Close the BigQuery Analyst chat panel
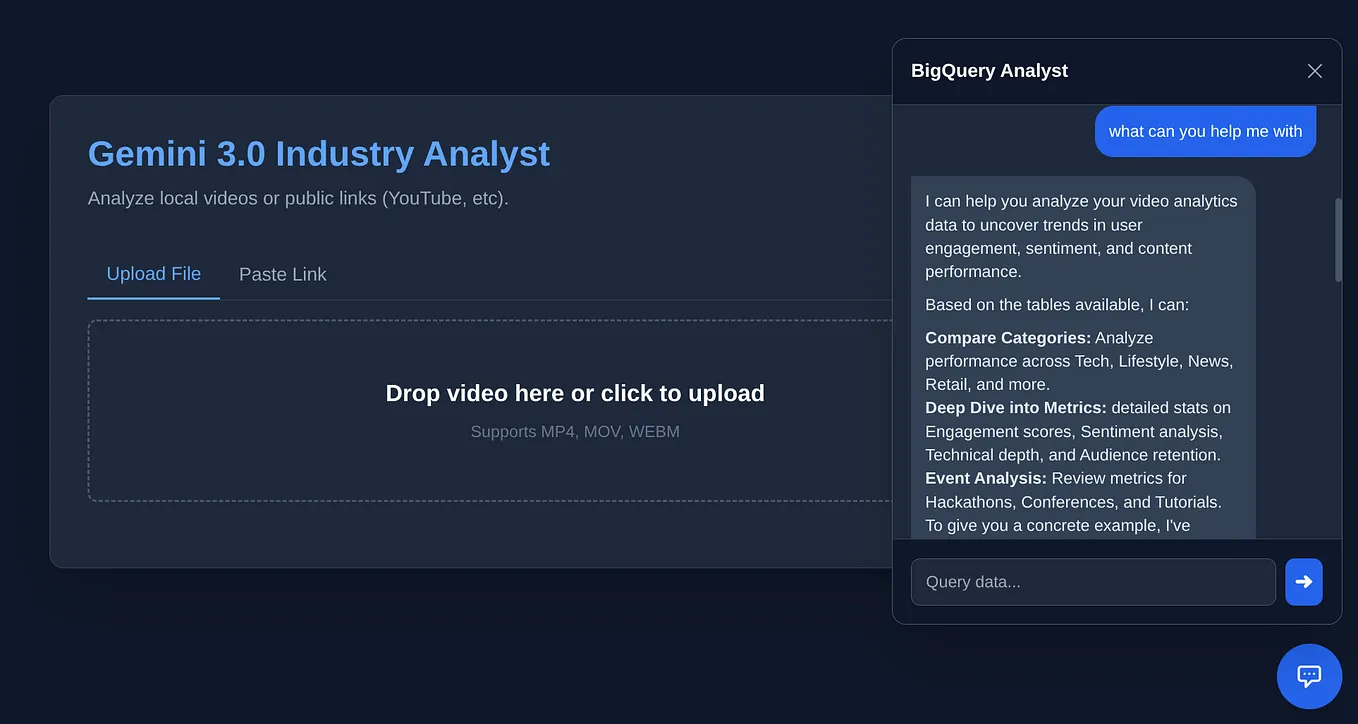The height and width of the screenshot is (724, 1358). point(1315,71)
